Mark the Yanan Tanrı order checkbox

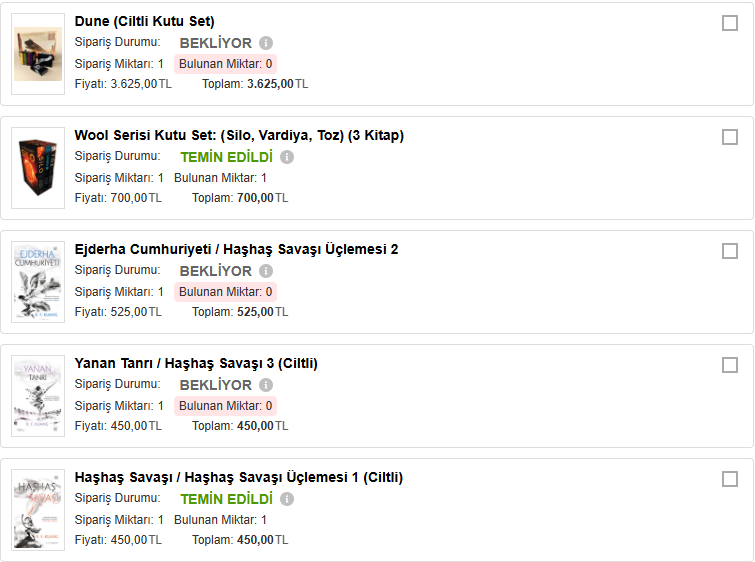click(730, 365)
